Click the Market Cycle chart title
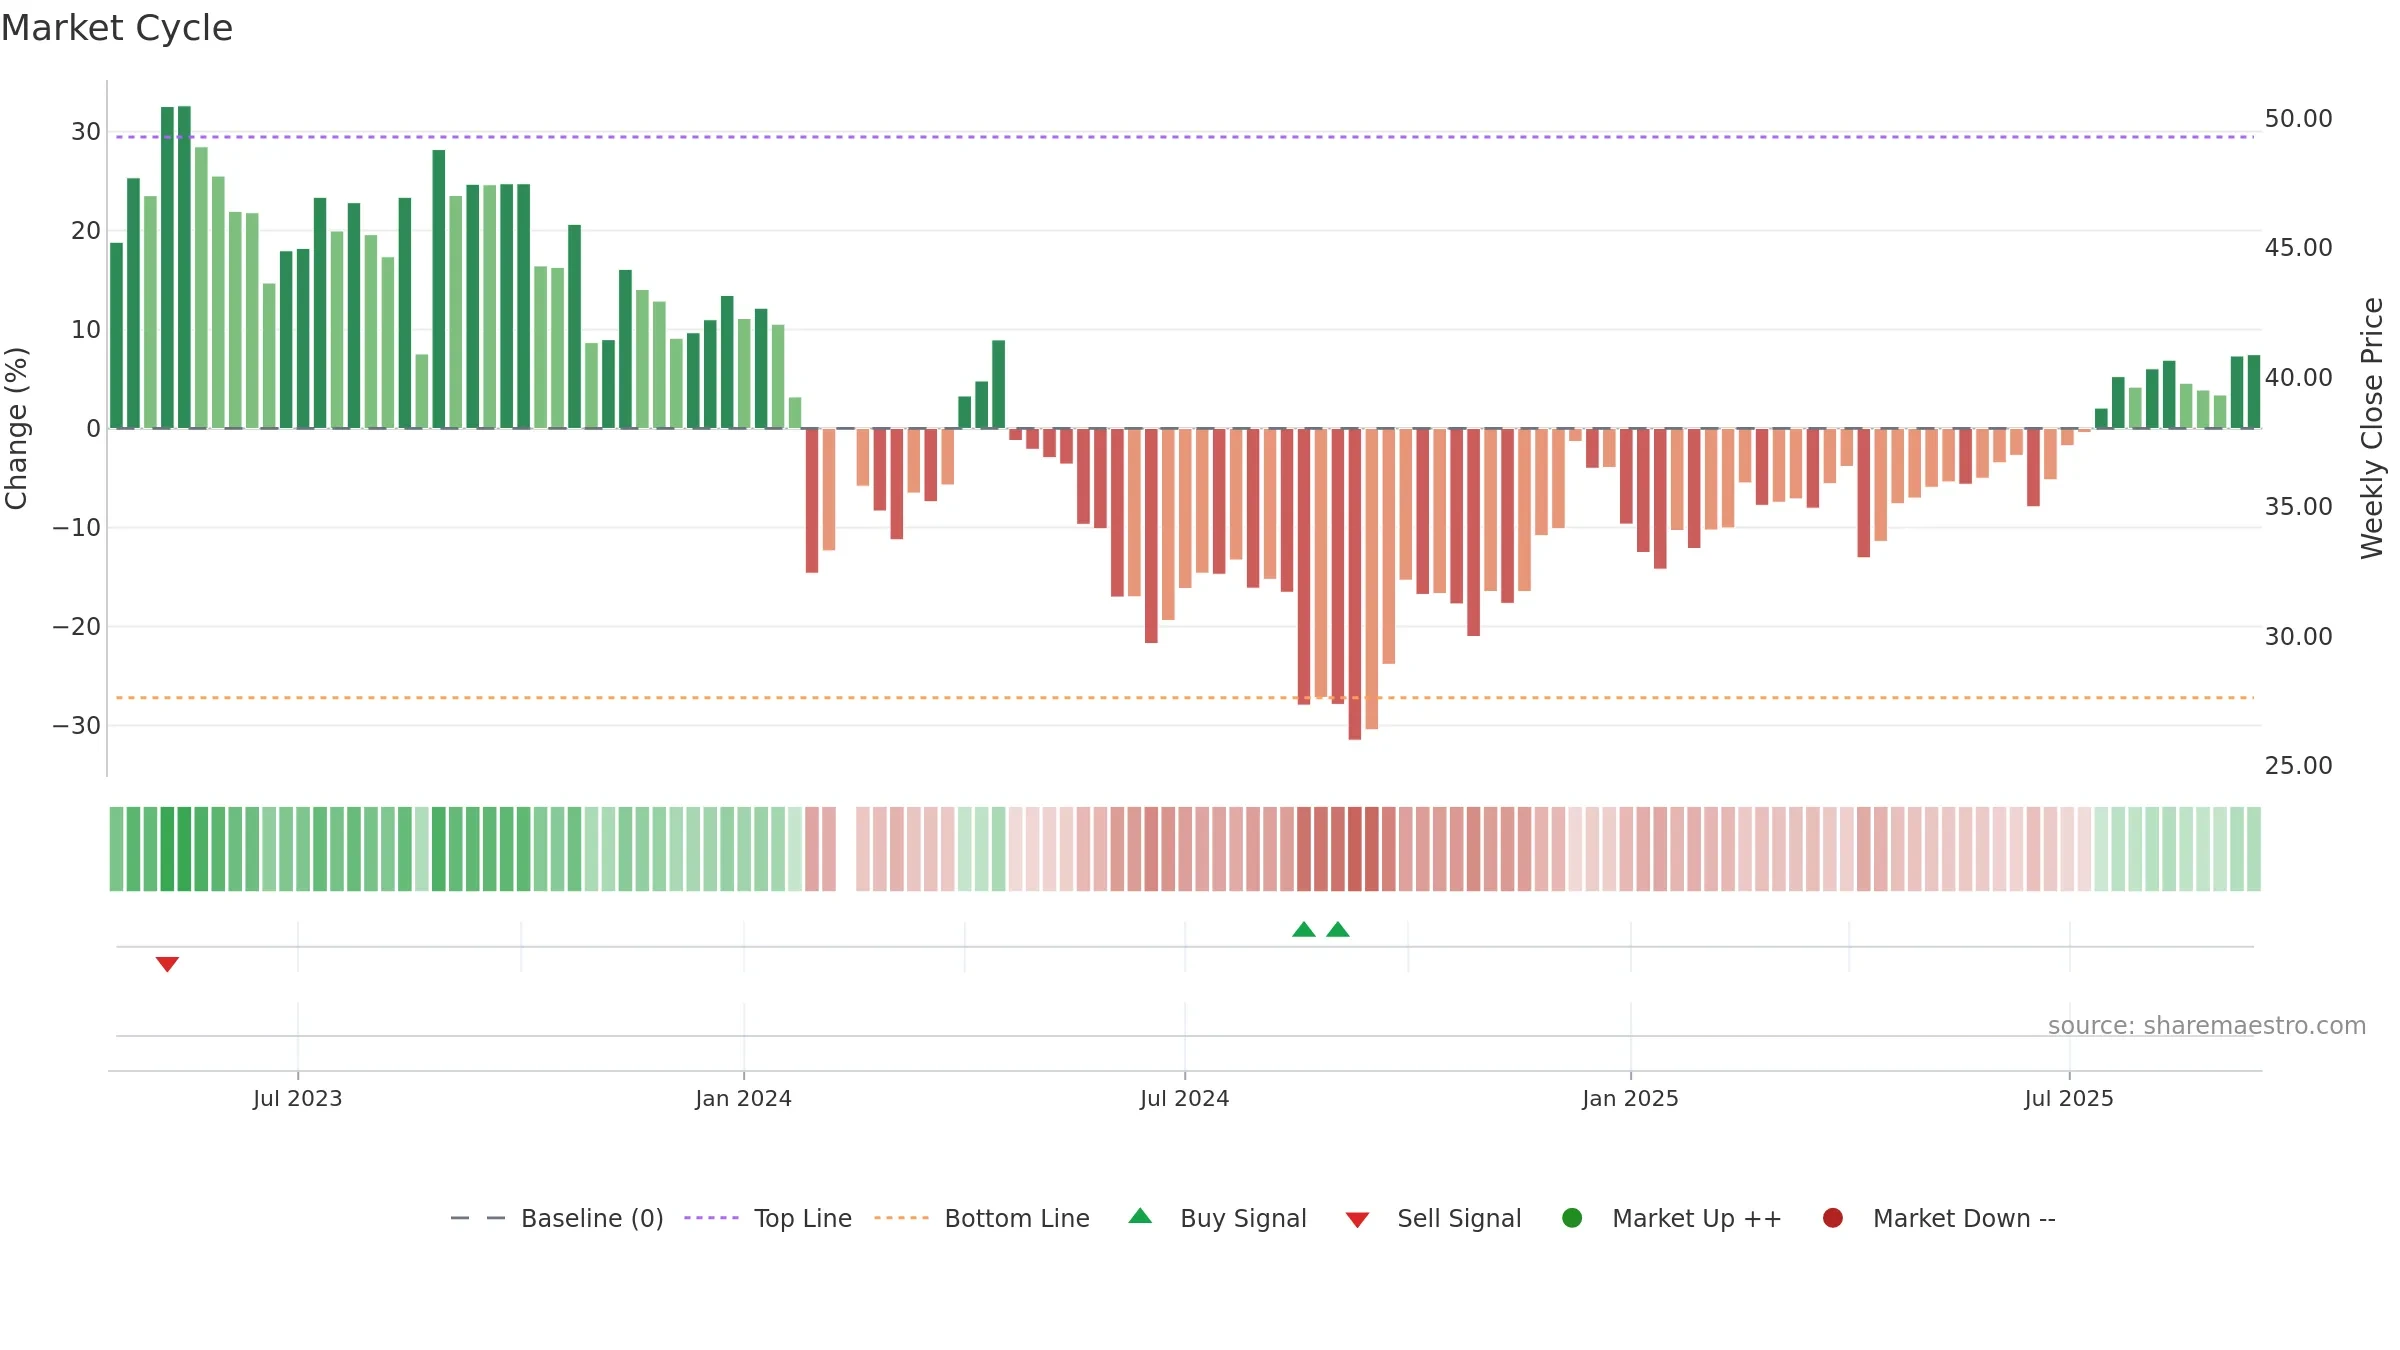The height and width of the screenshot is (1350, 2400). [117, 28]
